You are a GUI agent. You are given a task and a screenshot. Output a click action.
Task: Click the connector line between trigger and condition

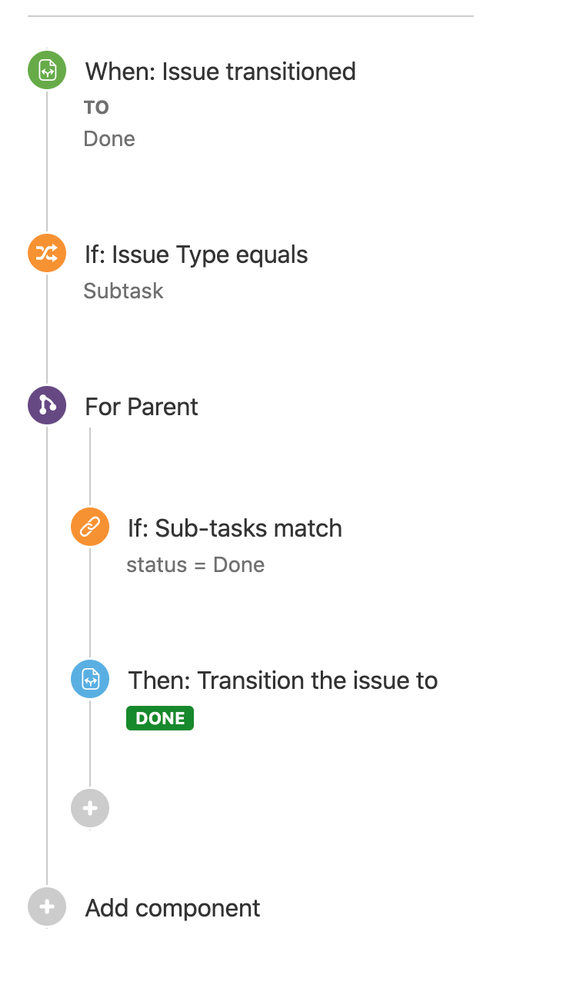tap(46, 162)
